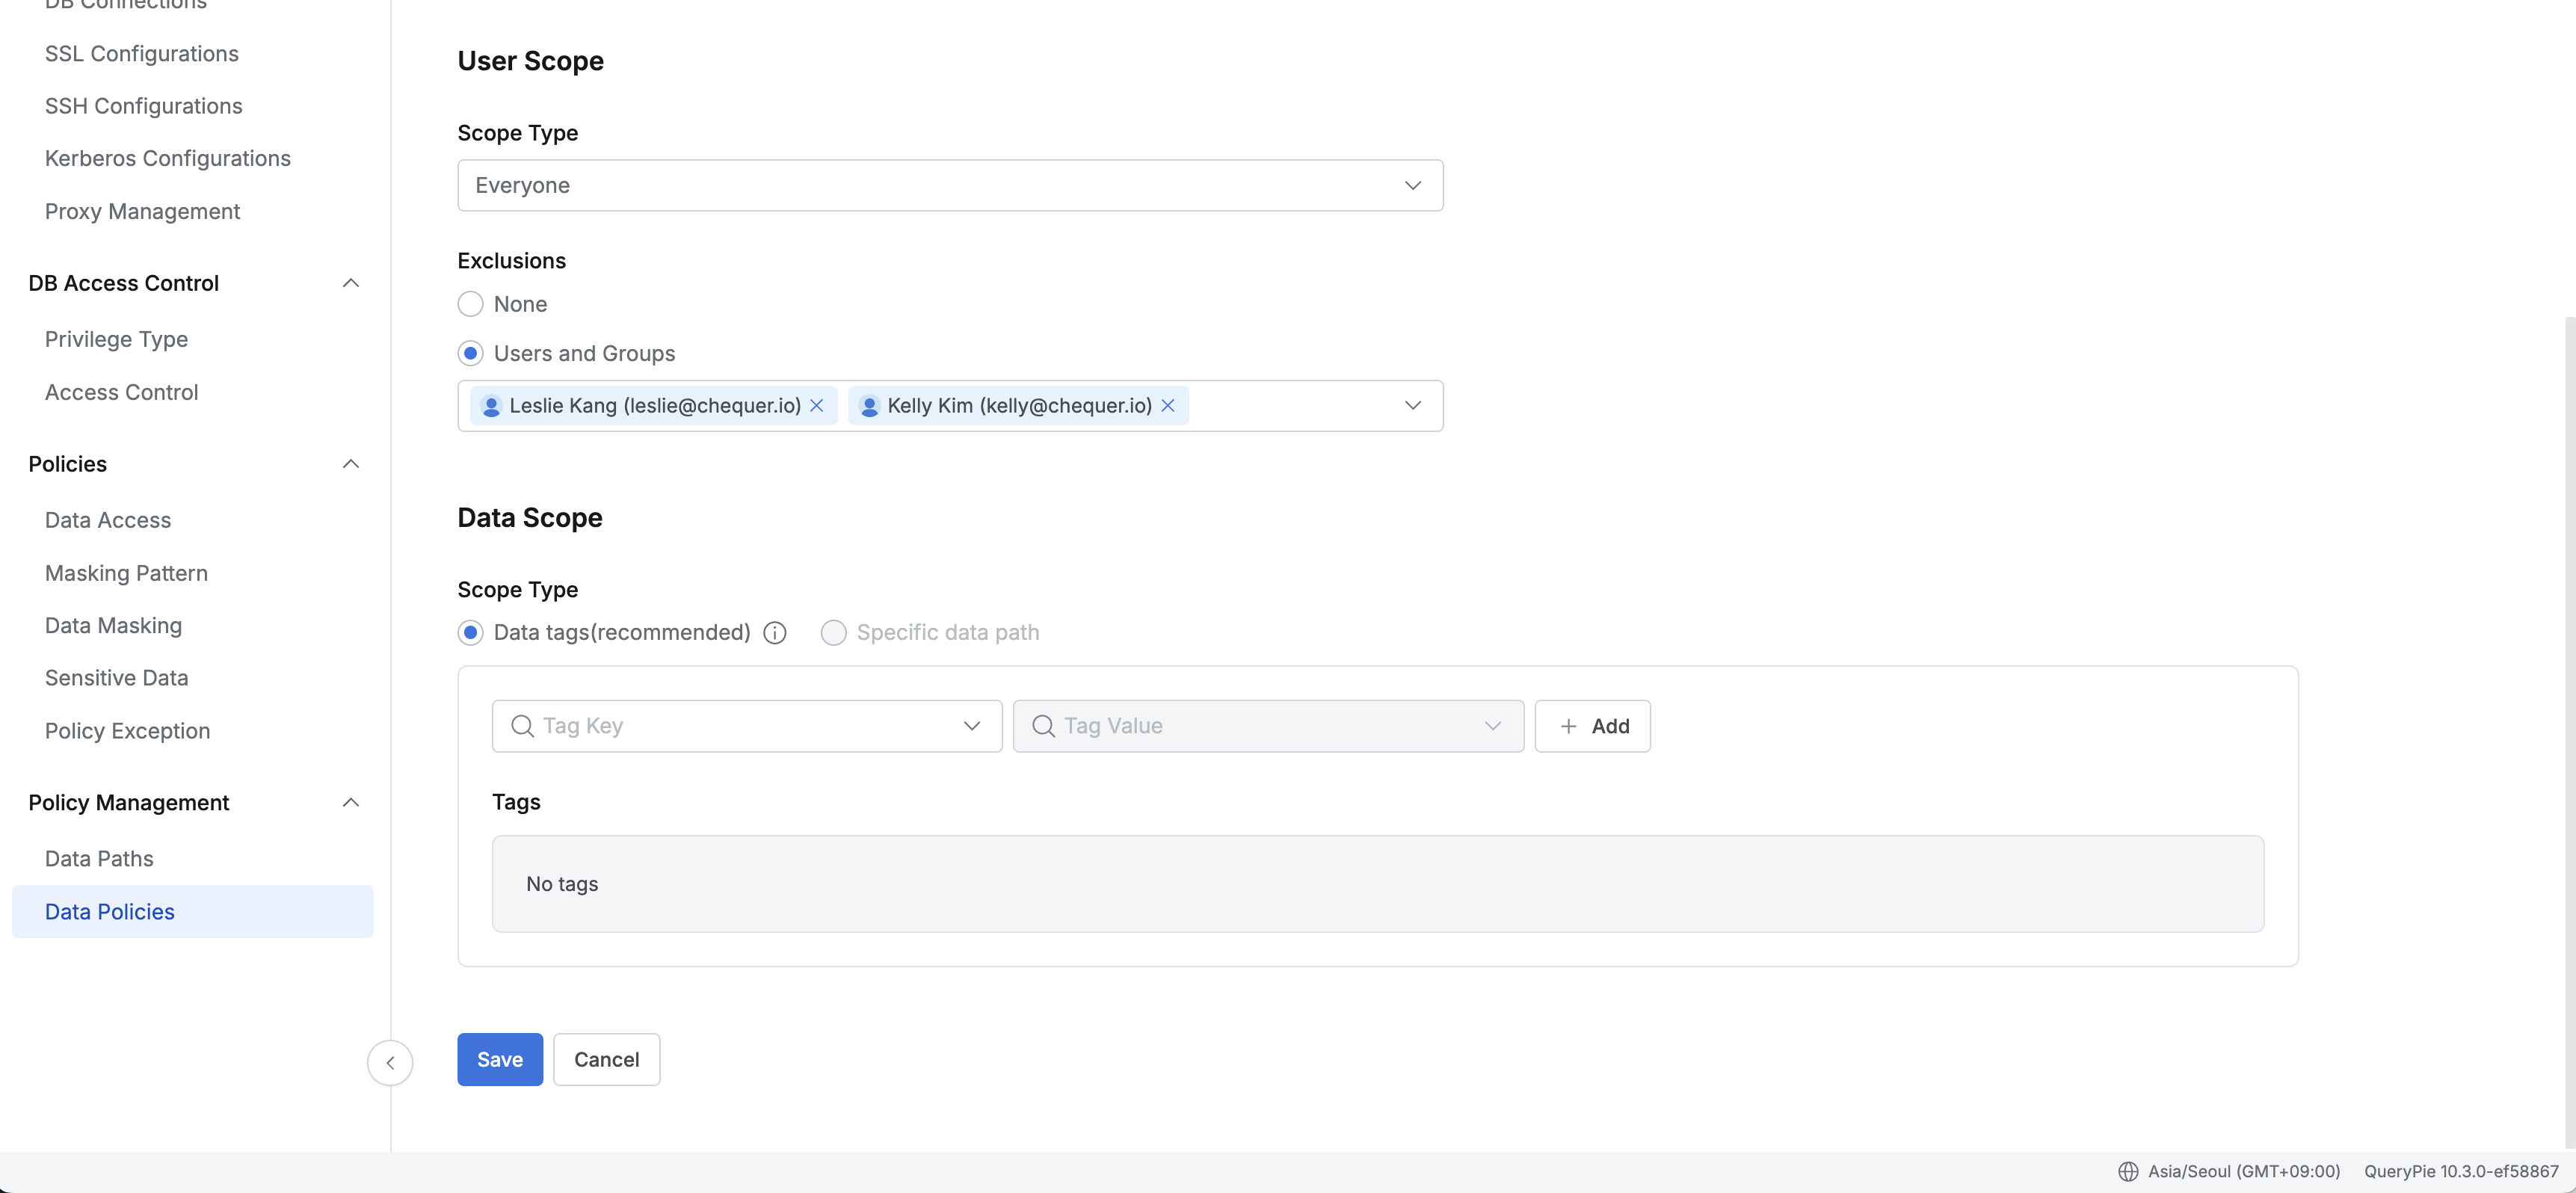
Task: Click the timezone globe icon
Action: [x=2128, y=1171]
